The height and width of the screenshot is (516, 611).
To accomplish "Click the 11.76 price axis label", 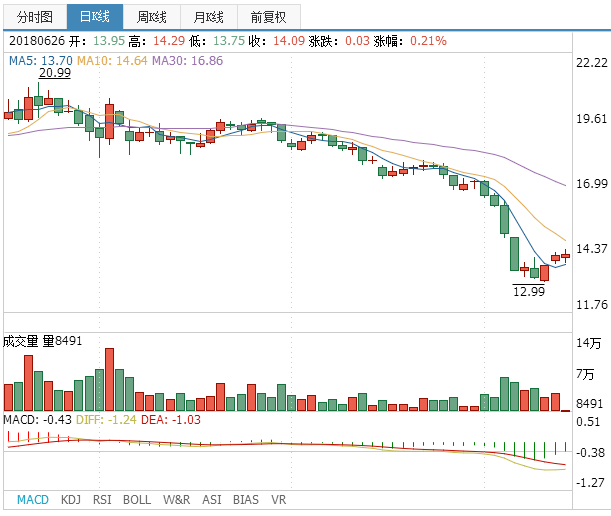I will click(x=592, y=304).
